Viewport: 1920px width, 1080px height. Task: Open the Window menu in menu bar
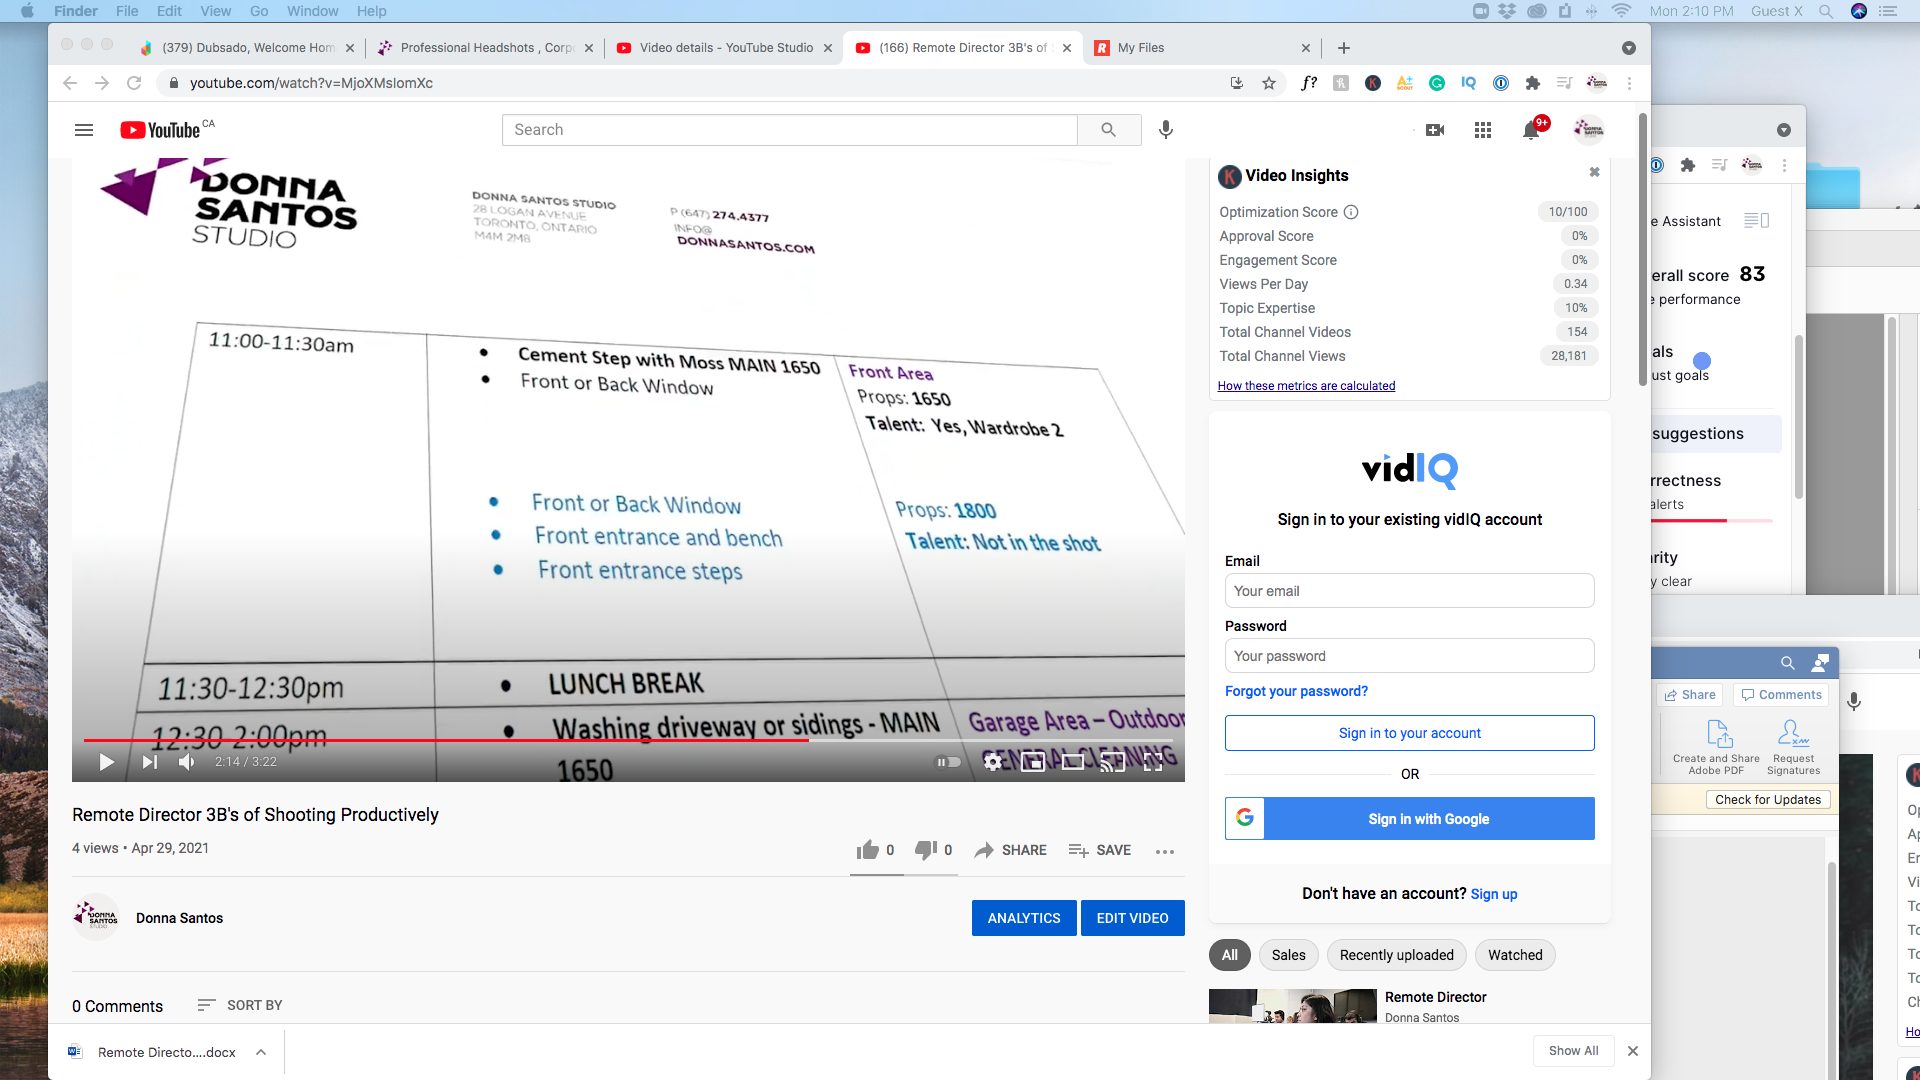pos(312,11)
